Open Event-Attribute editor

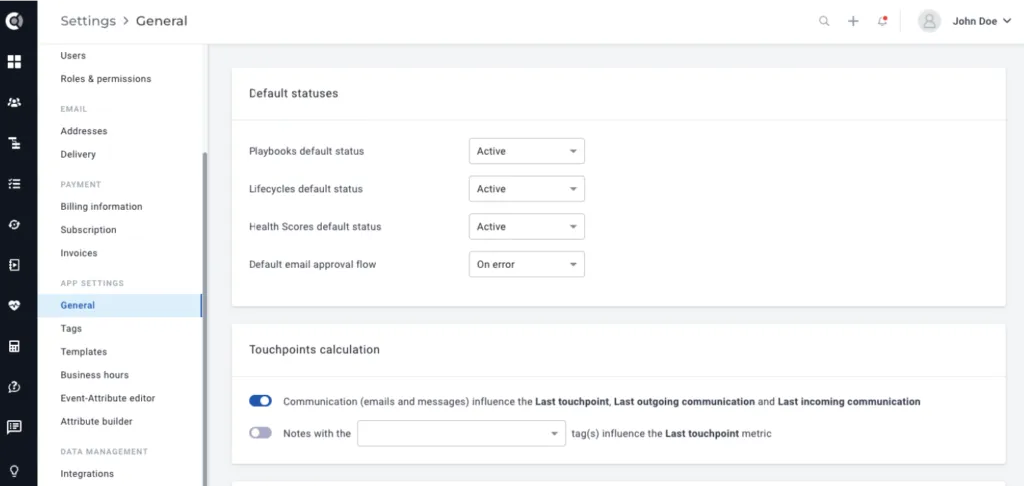(108, 398)
